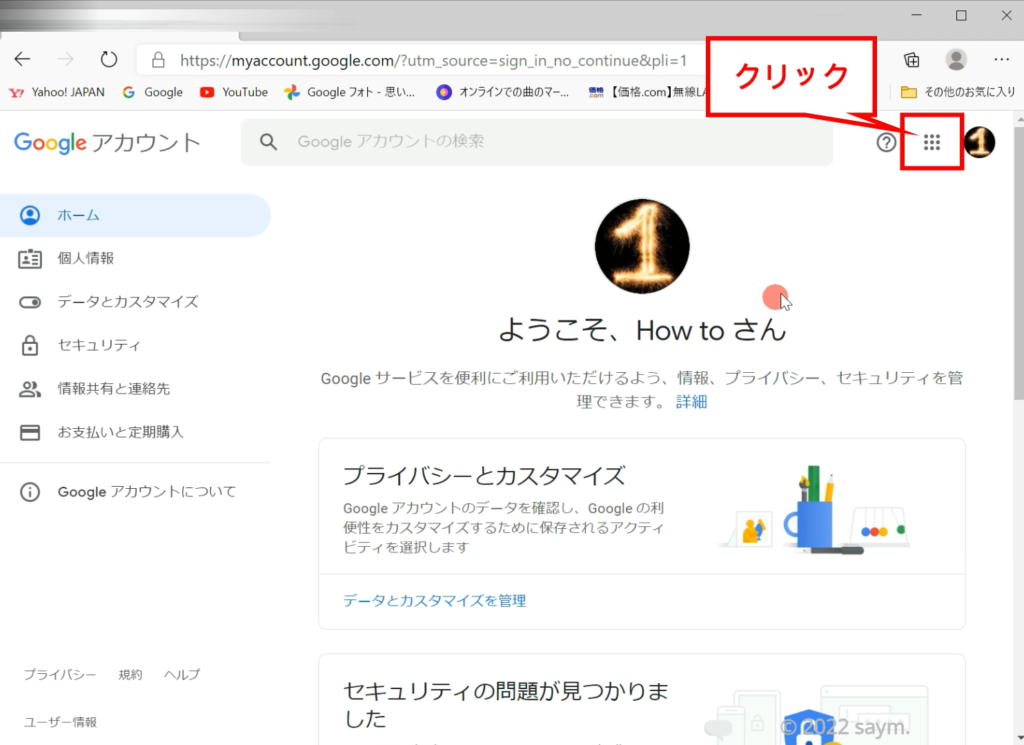Image resolution: width=1024 pixels, height=745 pixels.
Task: Open browser settings ellipsis menu
Action: point(1001,59)
